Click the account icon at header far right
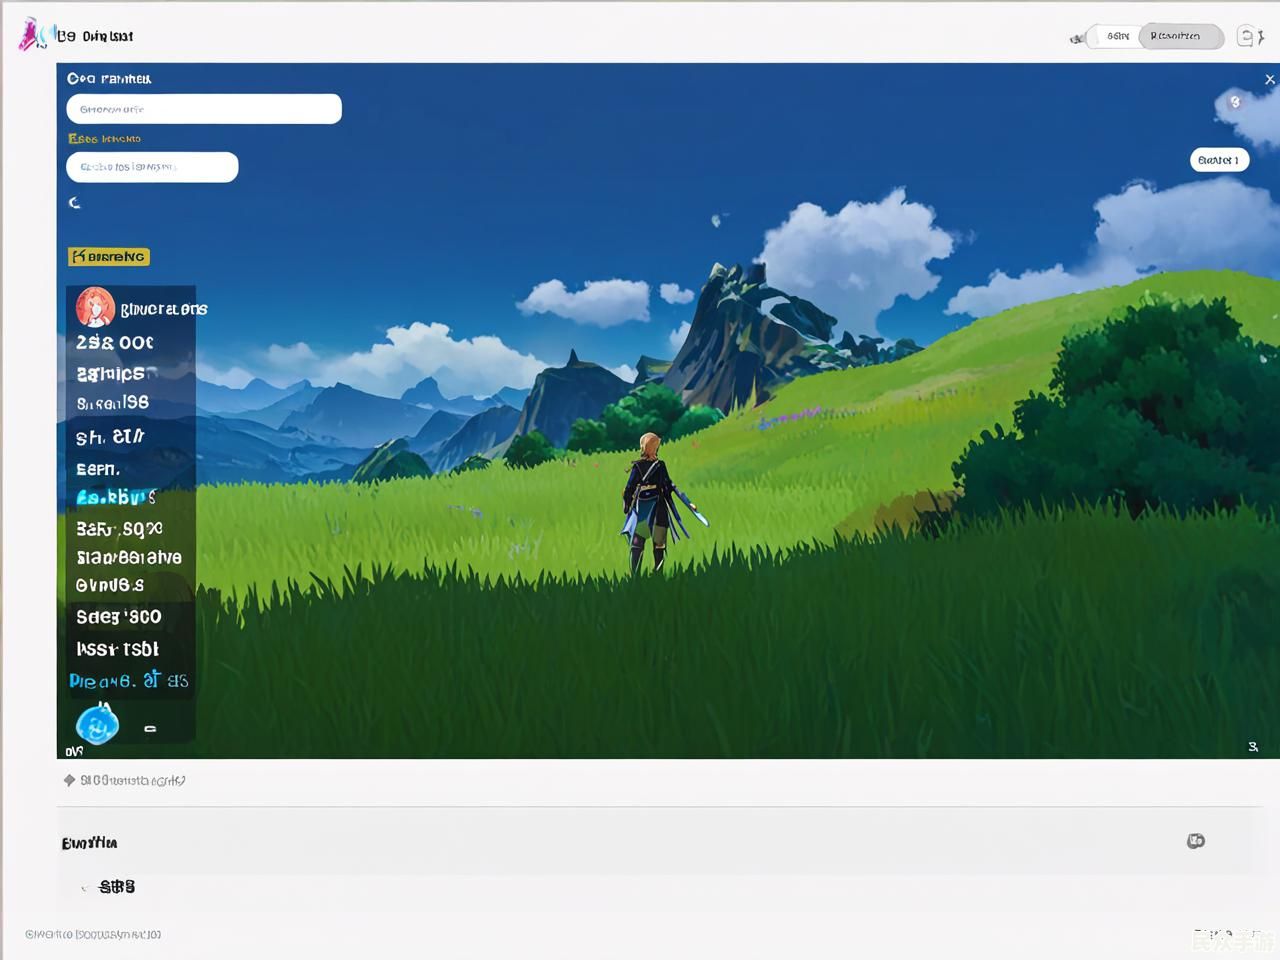Viewport: 1280px width, 960px height. 1249,37
